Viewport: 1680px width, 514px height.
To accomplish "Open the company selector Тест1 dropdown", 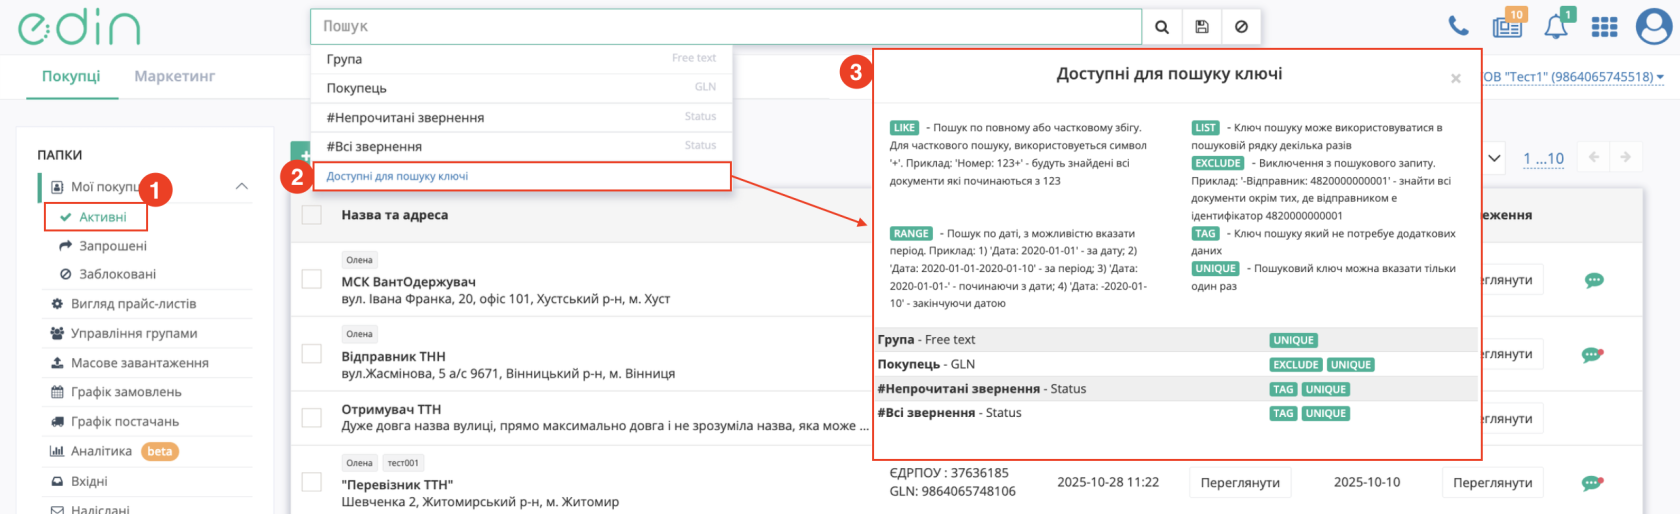I will pyautogui.click(x=1574, y=77).
